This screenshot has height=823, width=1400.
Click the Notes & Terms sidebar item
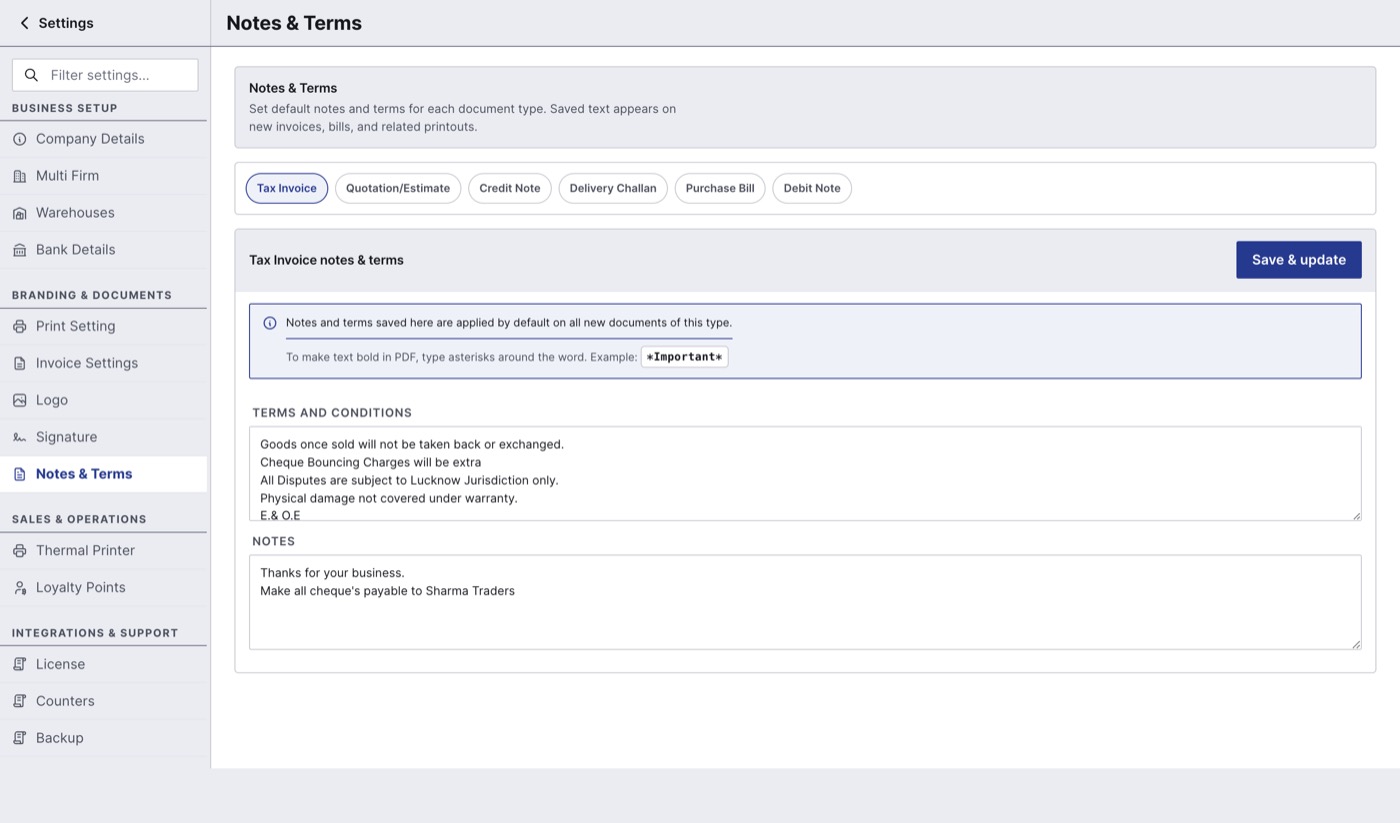[x=104, y=474]
